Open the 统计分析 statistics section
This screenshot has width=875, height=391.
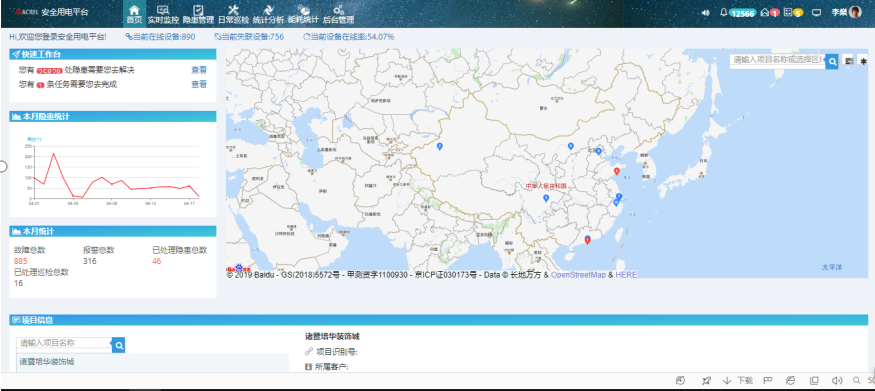click(268, 14)
